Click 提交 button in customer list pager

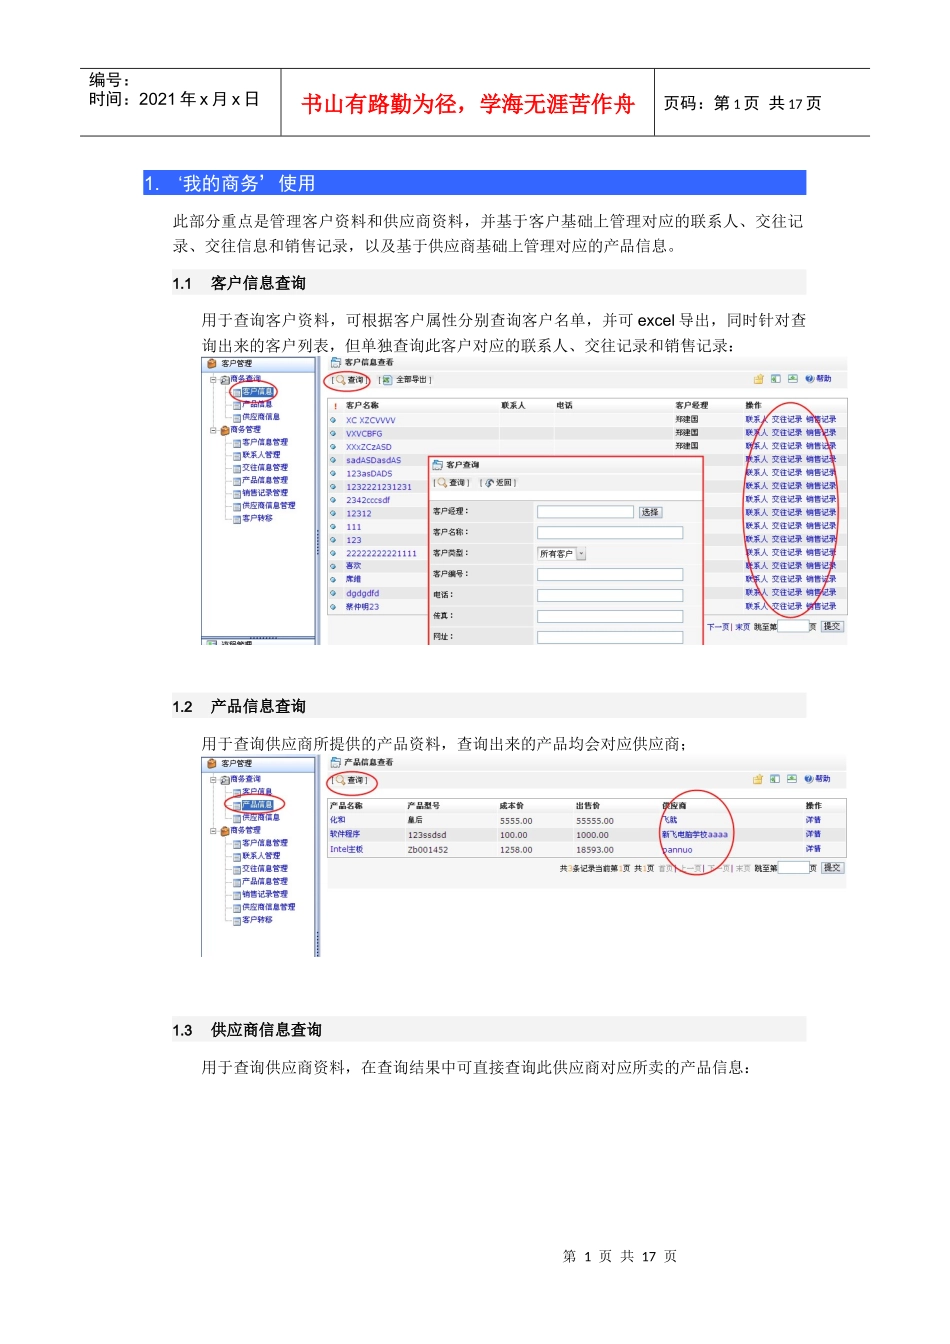click(x=832, y=627)
